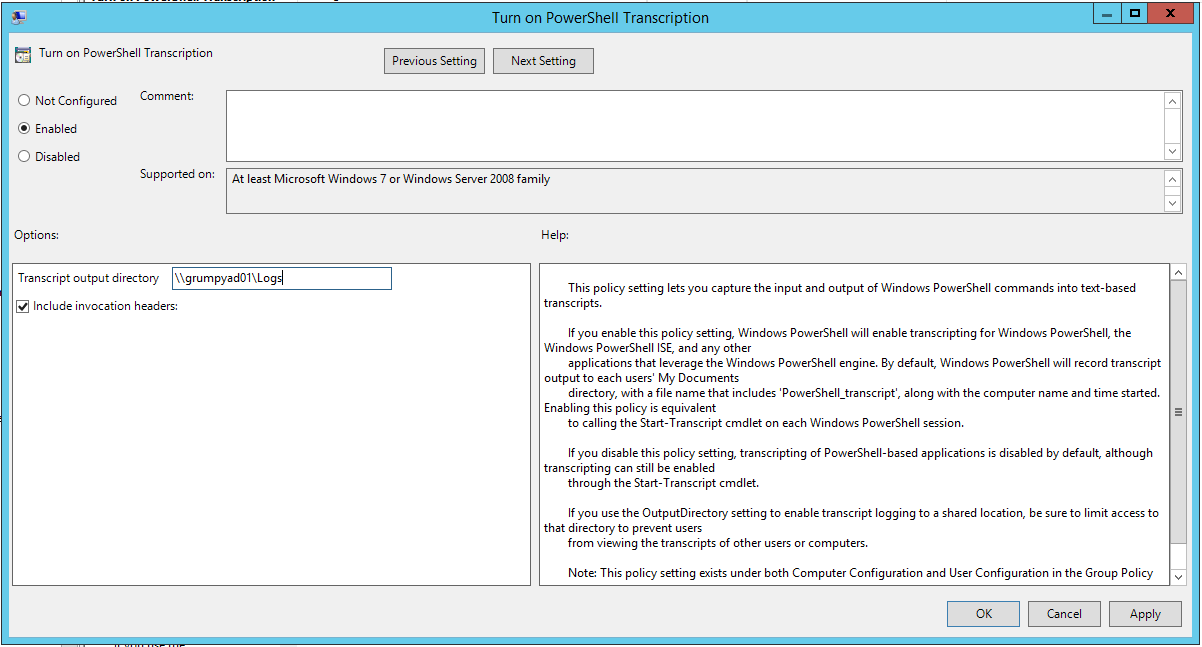Click the 'Comment:' label
The width and height of the screenshot is (1202, 647).
coord(167,96)
